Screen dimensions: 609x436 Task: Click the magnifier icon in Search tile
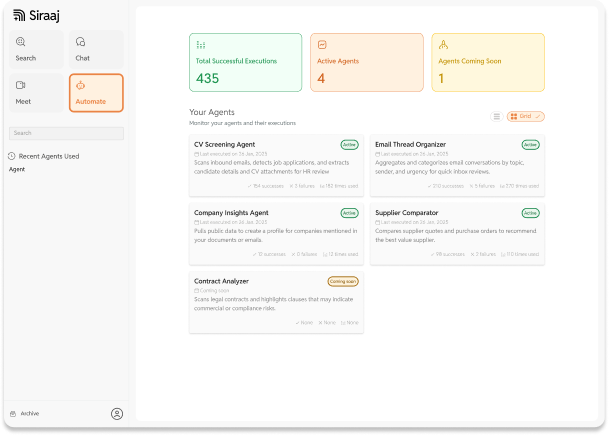pyautogui.click(x=21, y=42)
